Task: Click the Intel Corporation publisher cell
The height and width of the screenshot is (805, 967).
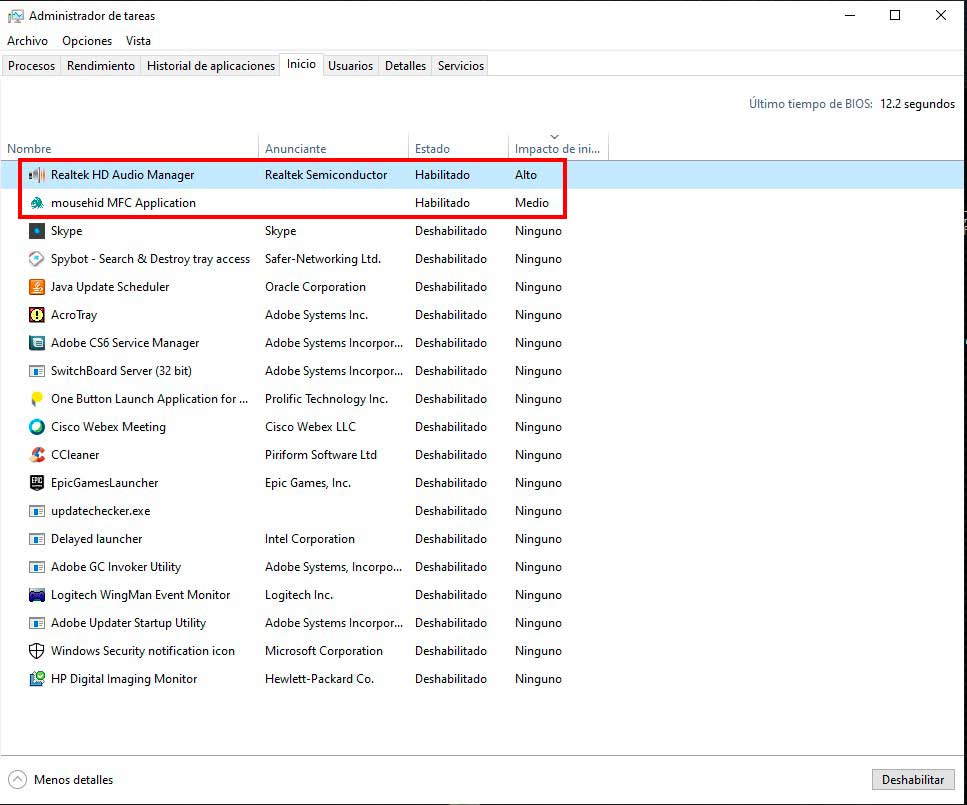Action: pos(310,539)
